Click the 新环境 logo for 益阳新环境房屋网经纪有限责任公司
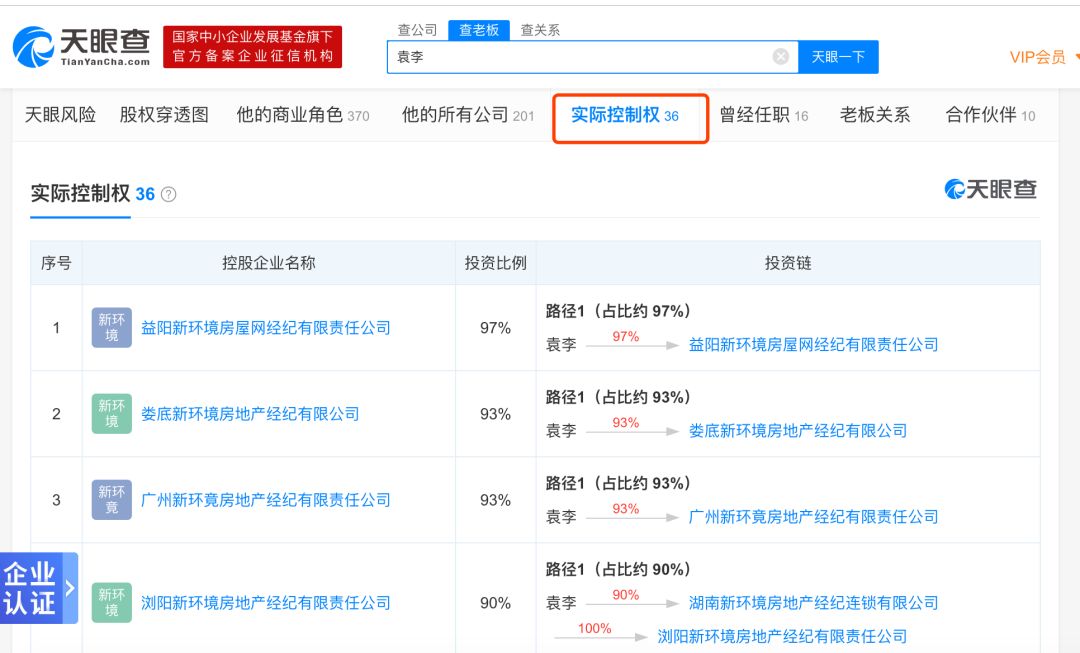The height and width of the screenshot is (653, 1080). pos(112,327)
